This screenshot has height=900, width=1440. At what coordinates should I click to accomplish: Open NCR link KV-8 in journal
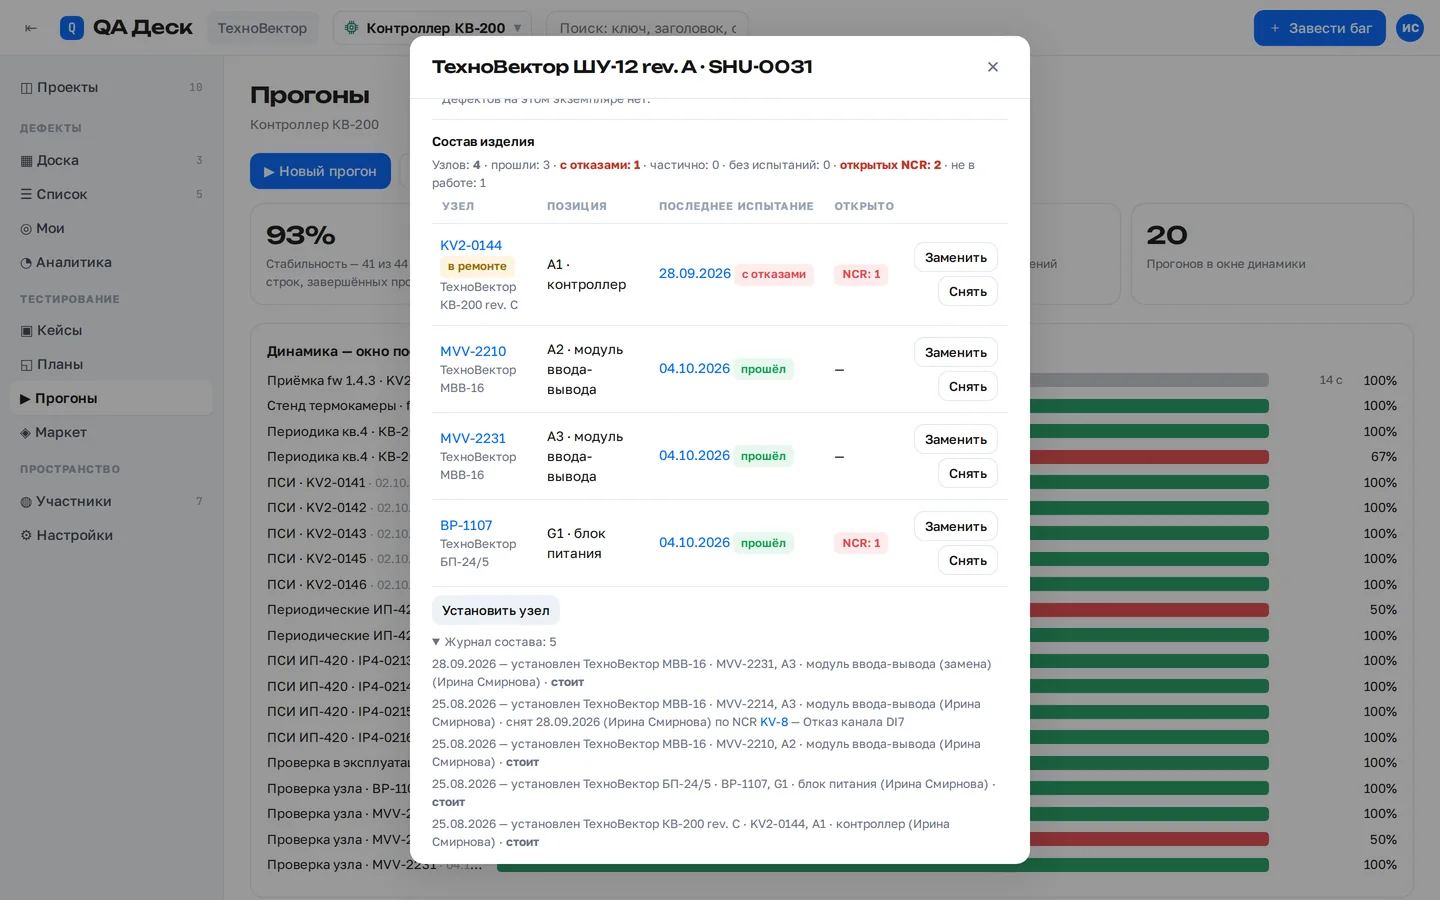774,722
